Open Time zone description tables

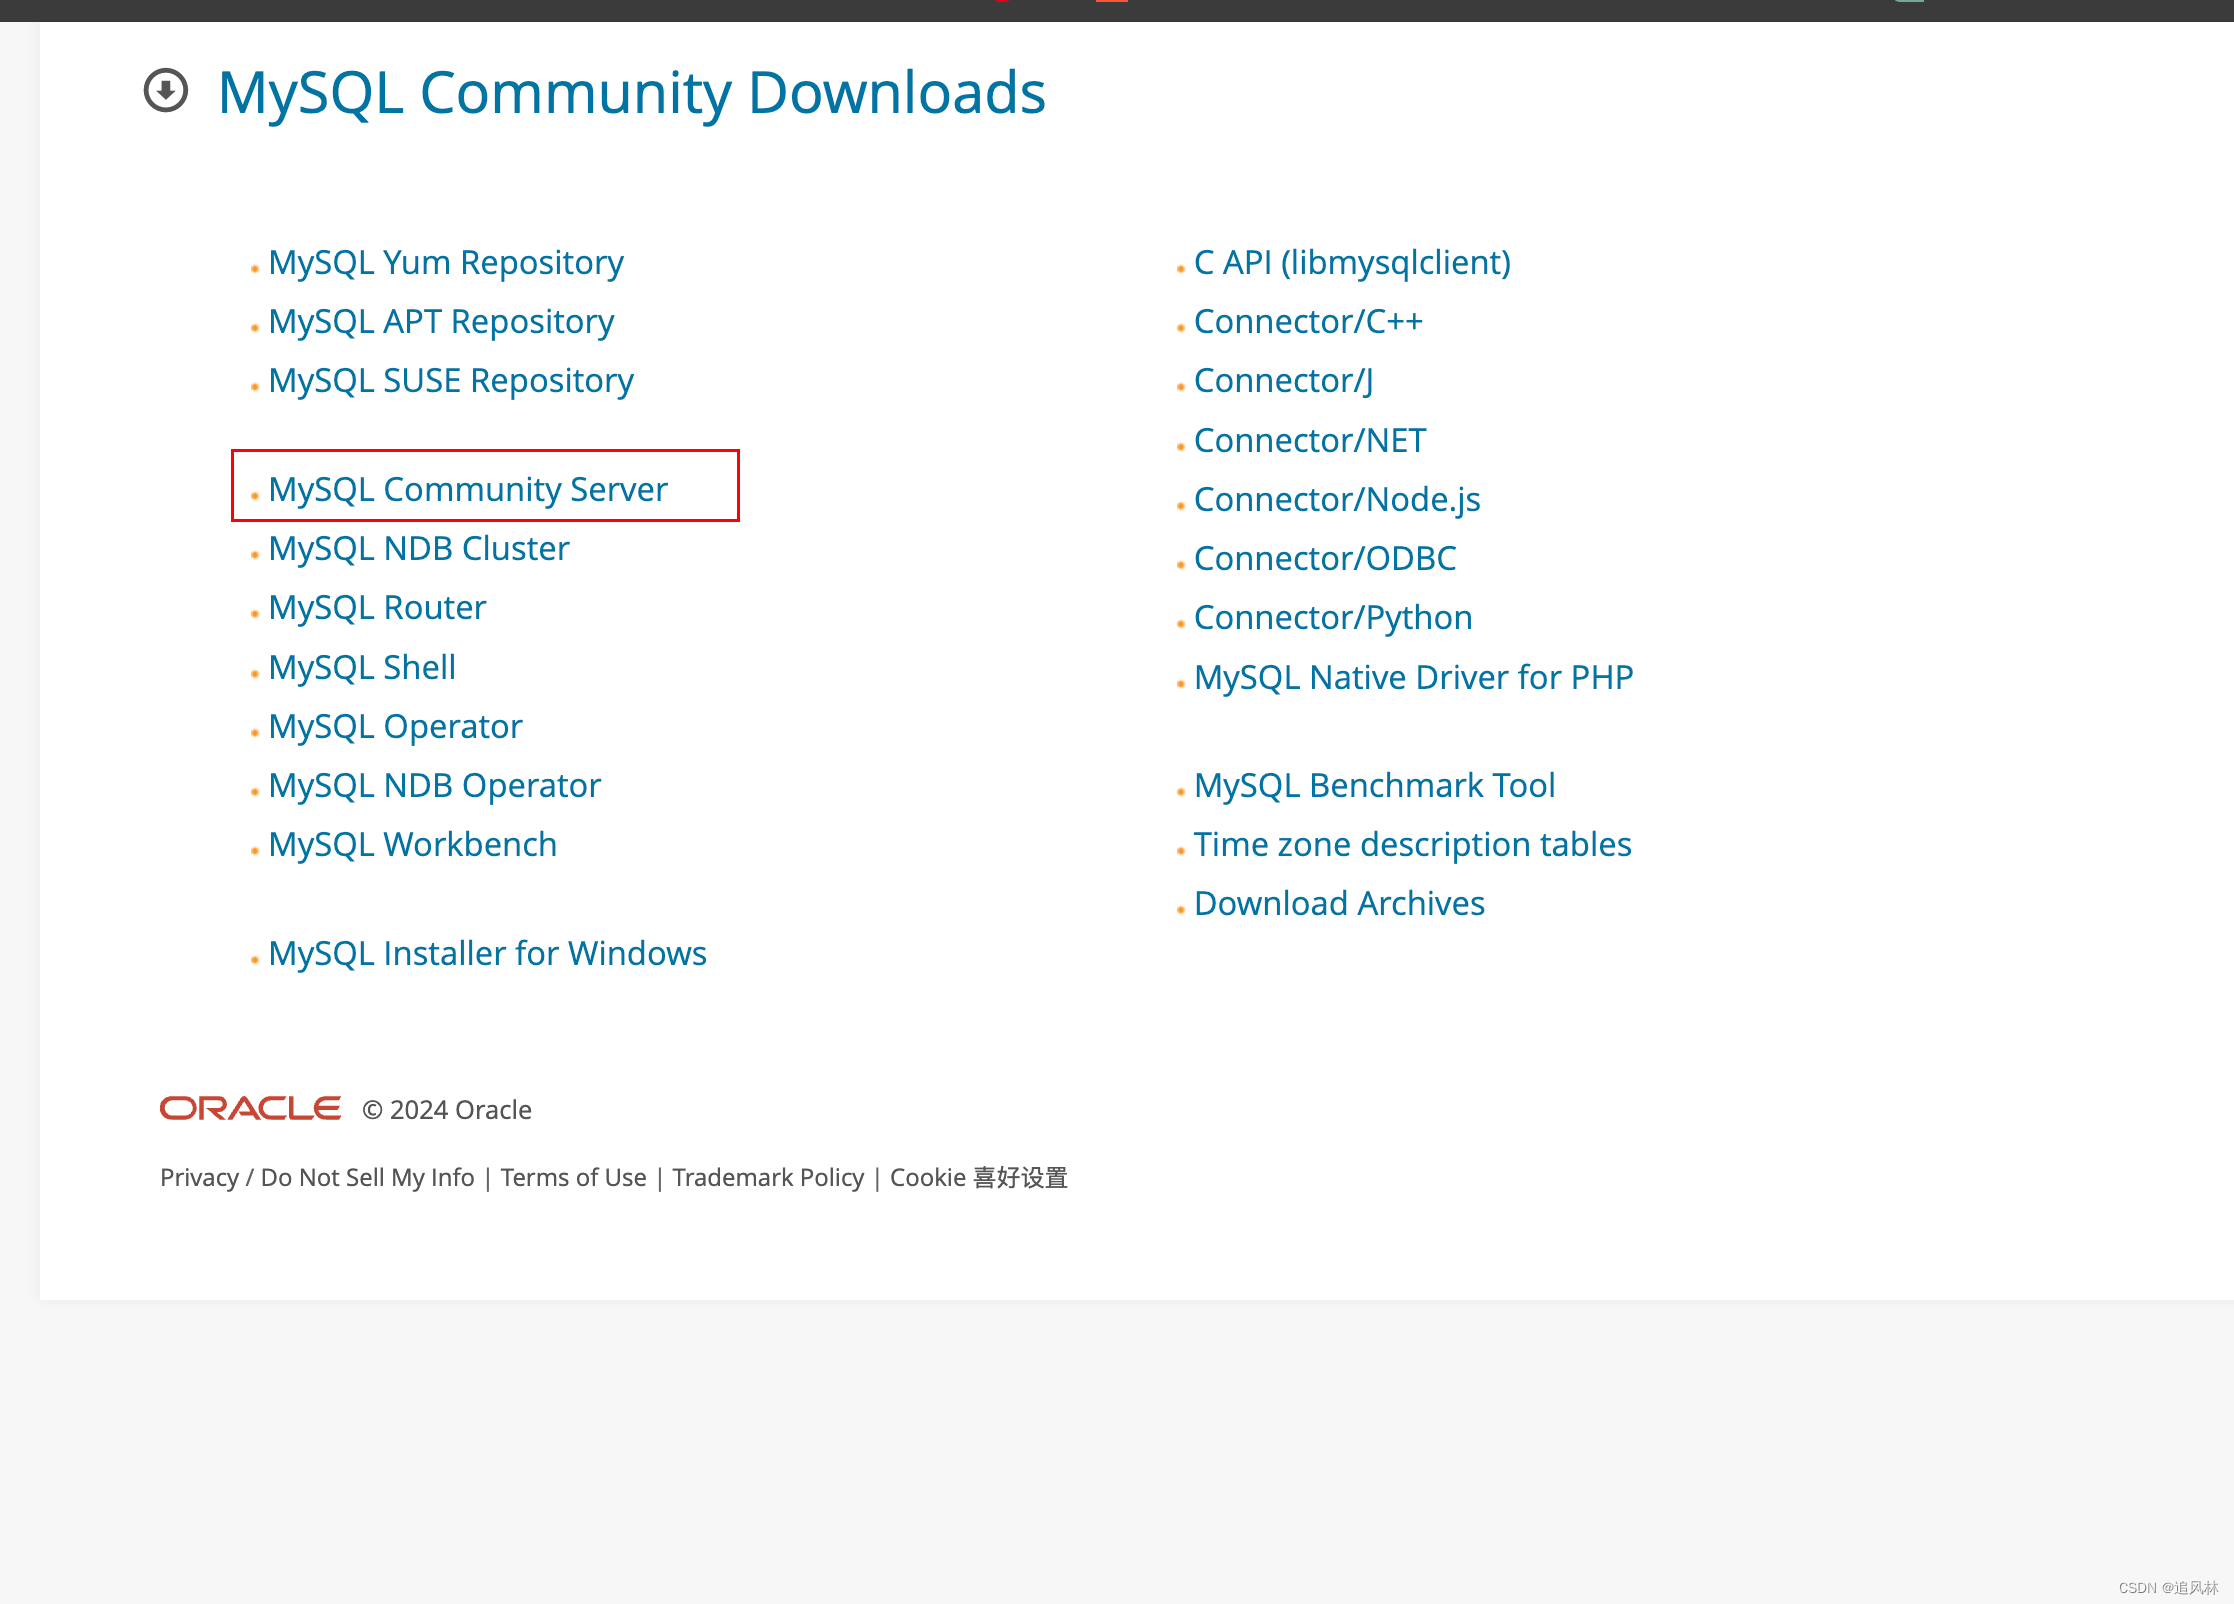coord(1412,843)
